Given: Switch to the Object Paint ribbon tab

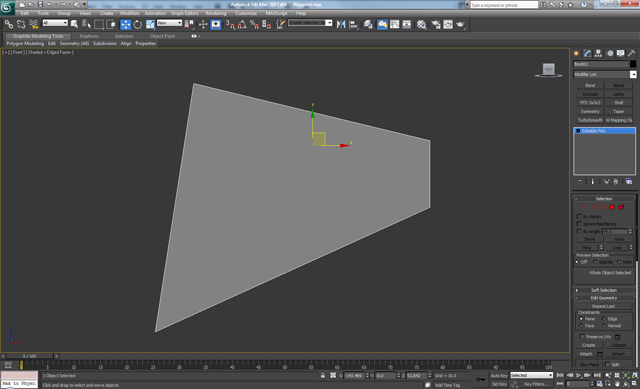Looking at the screenshot, I should (162, 36).
